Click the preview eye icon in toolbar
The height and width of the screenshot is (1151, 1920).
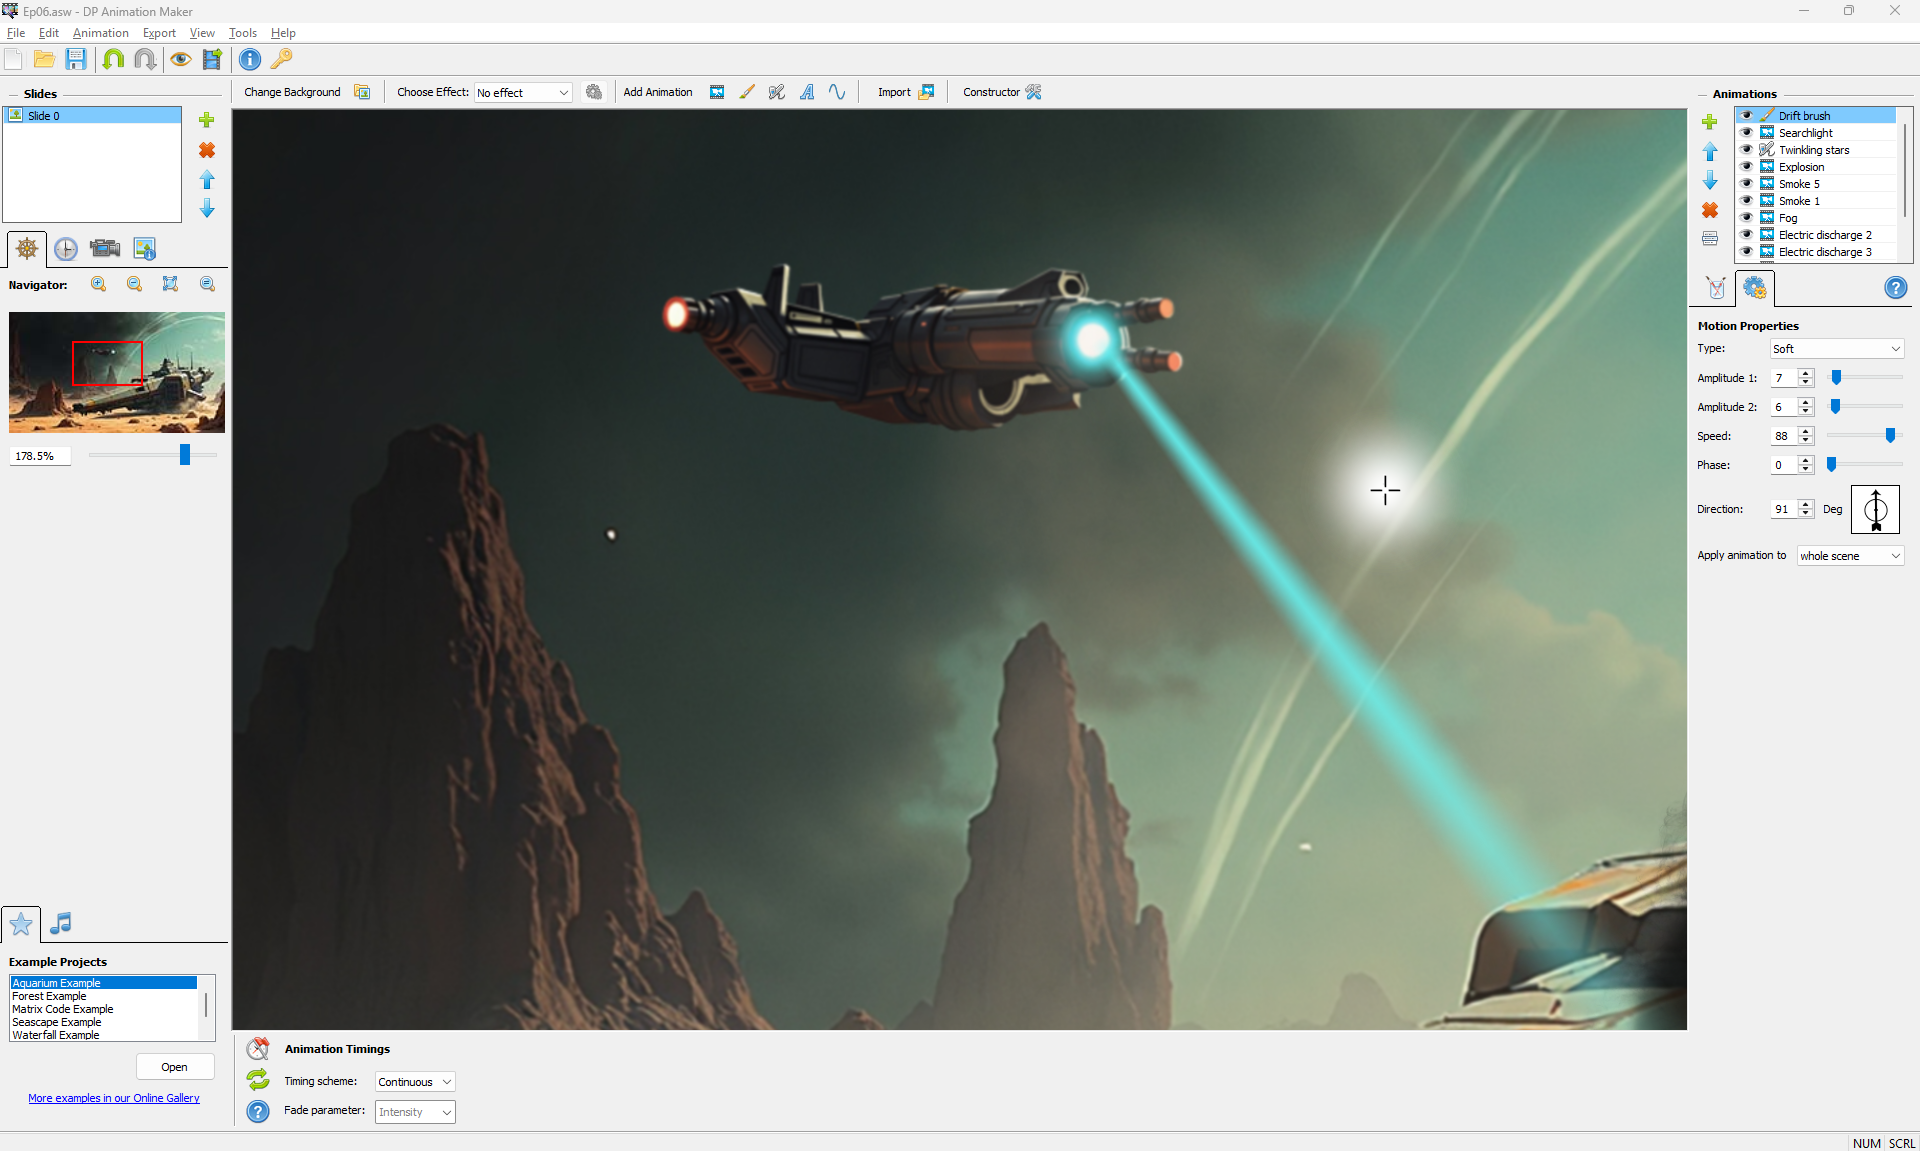pos(180,59)
